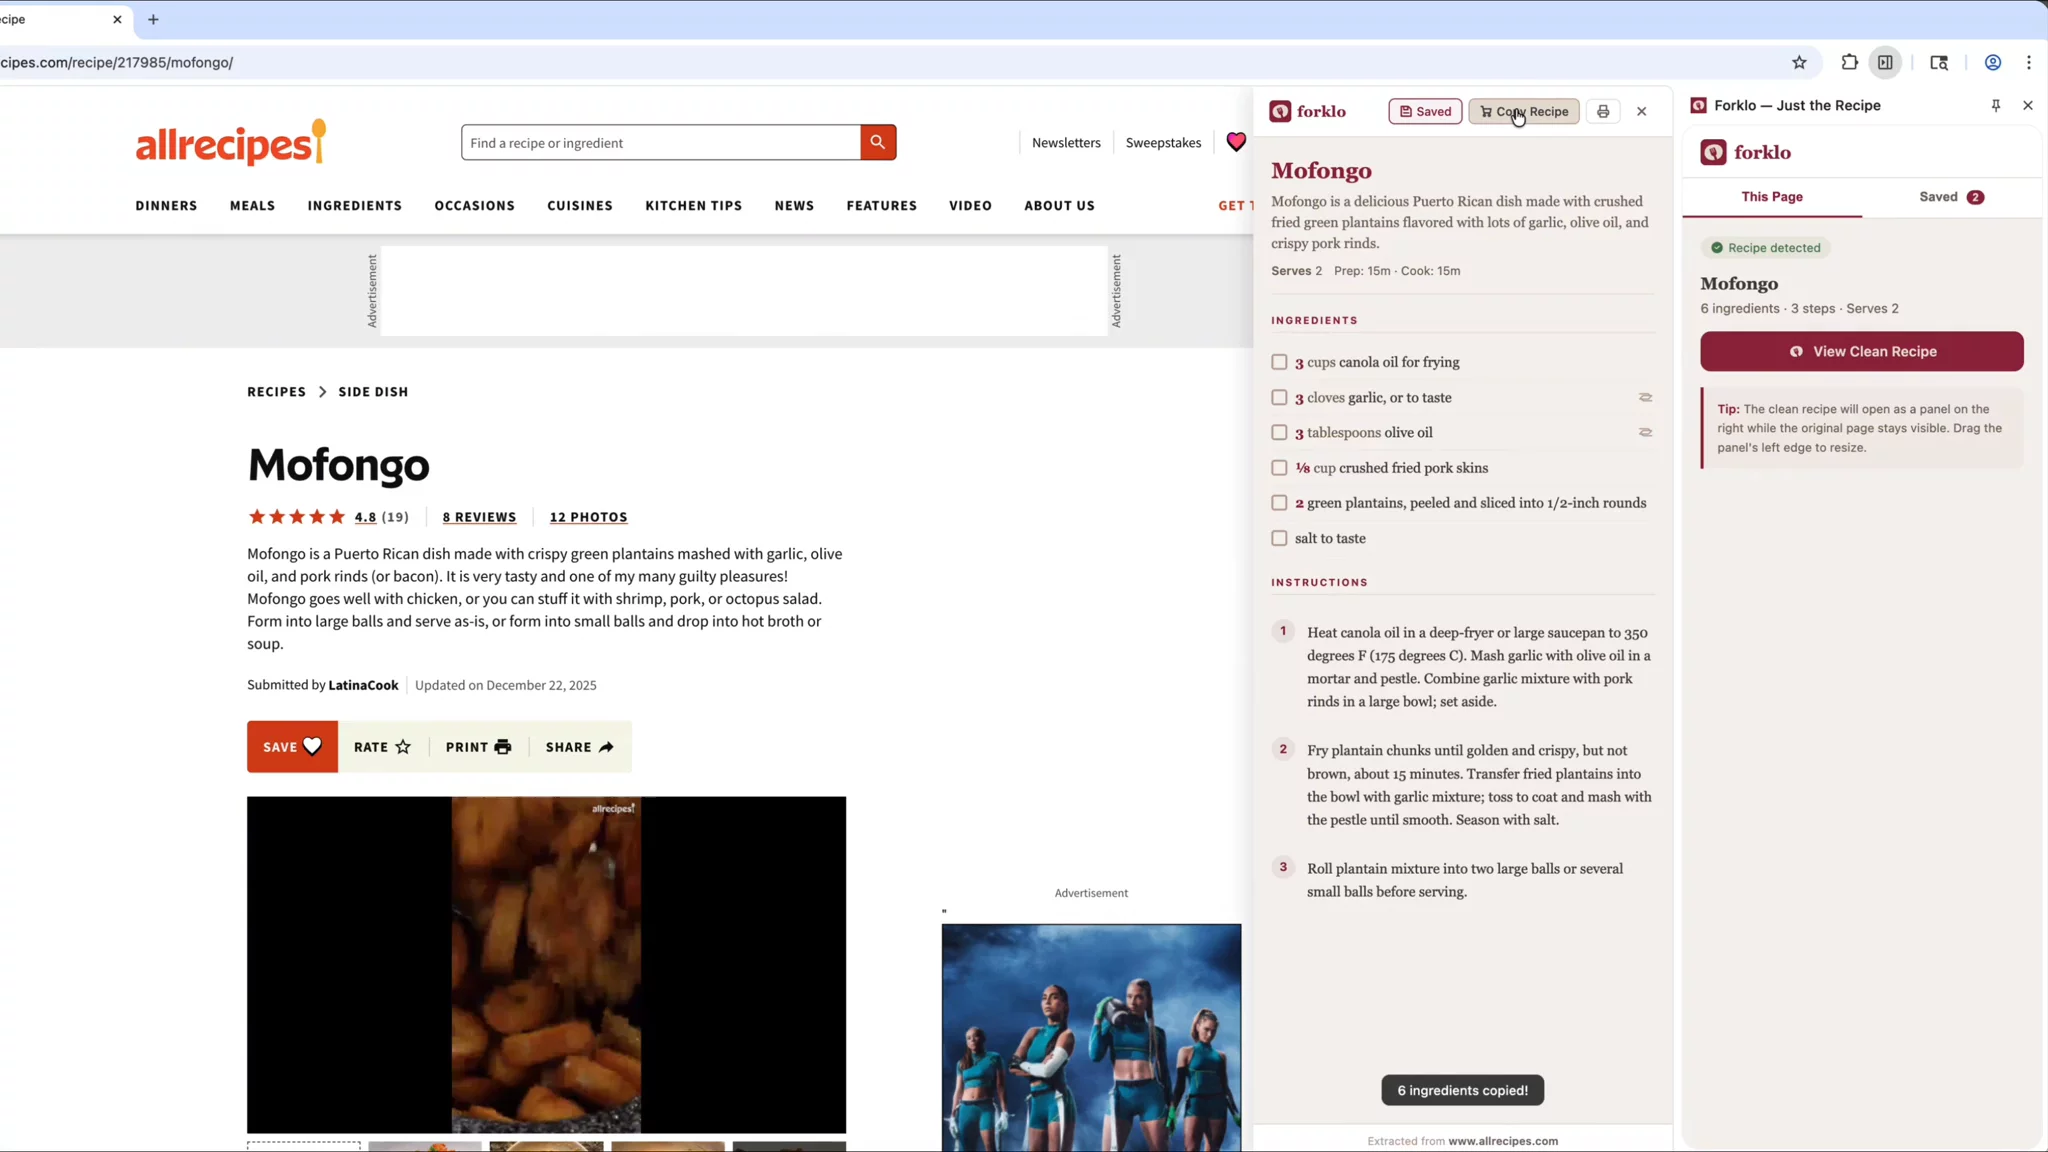Click the allrecipes search magnifier button

click(877, 142)
